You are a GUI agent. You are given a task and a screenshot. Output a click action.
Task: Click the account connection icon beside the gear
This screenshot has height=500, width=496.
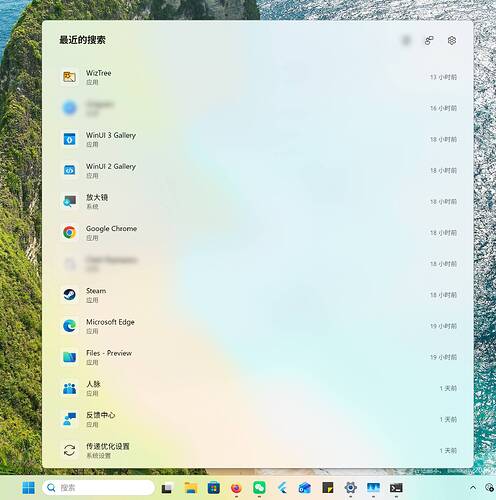(429, 41)
